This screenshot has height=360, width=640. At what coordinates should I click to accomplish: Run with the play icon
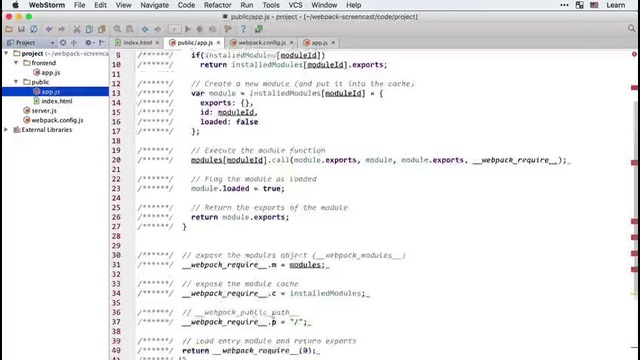187,29
